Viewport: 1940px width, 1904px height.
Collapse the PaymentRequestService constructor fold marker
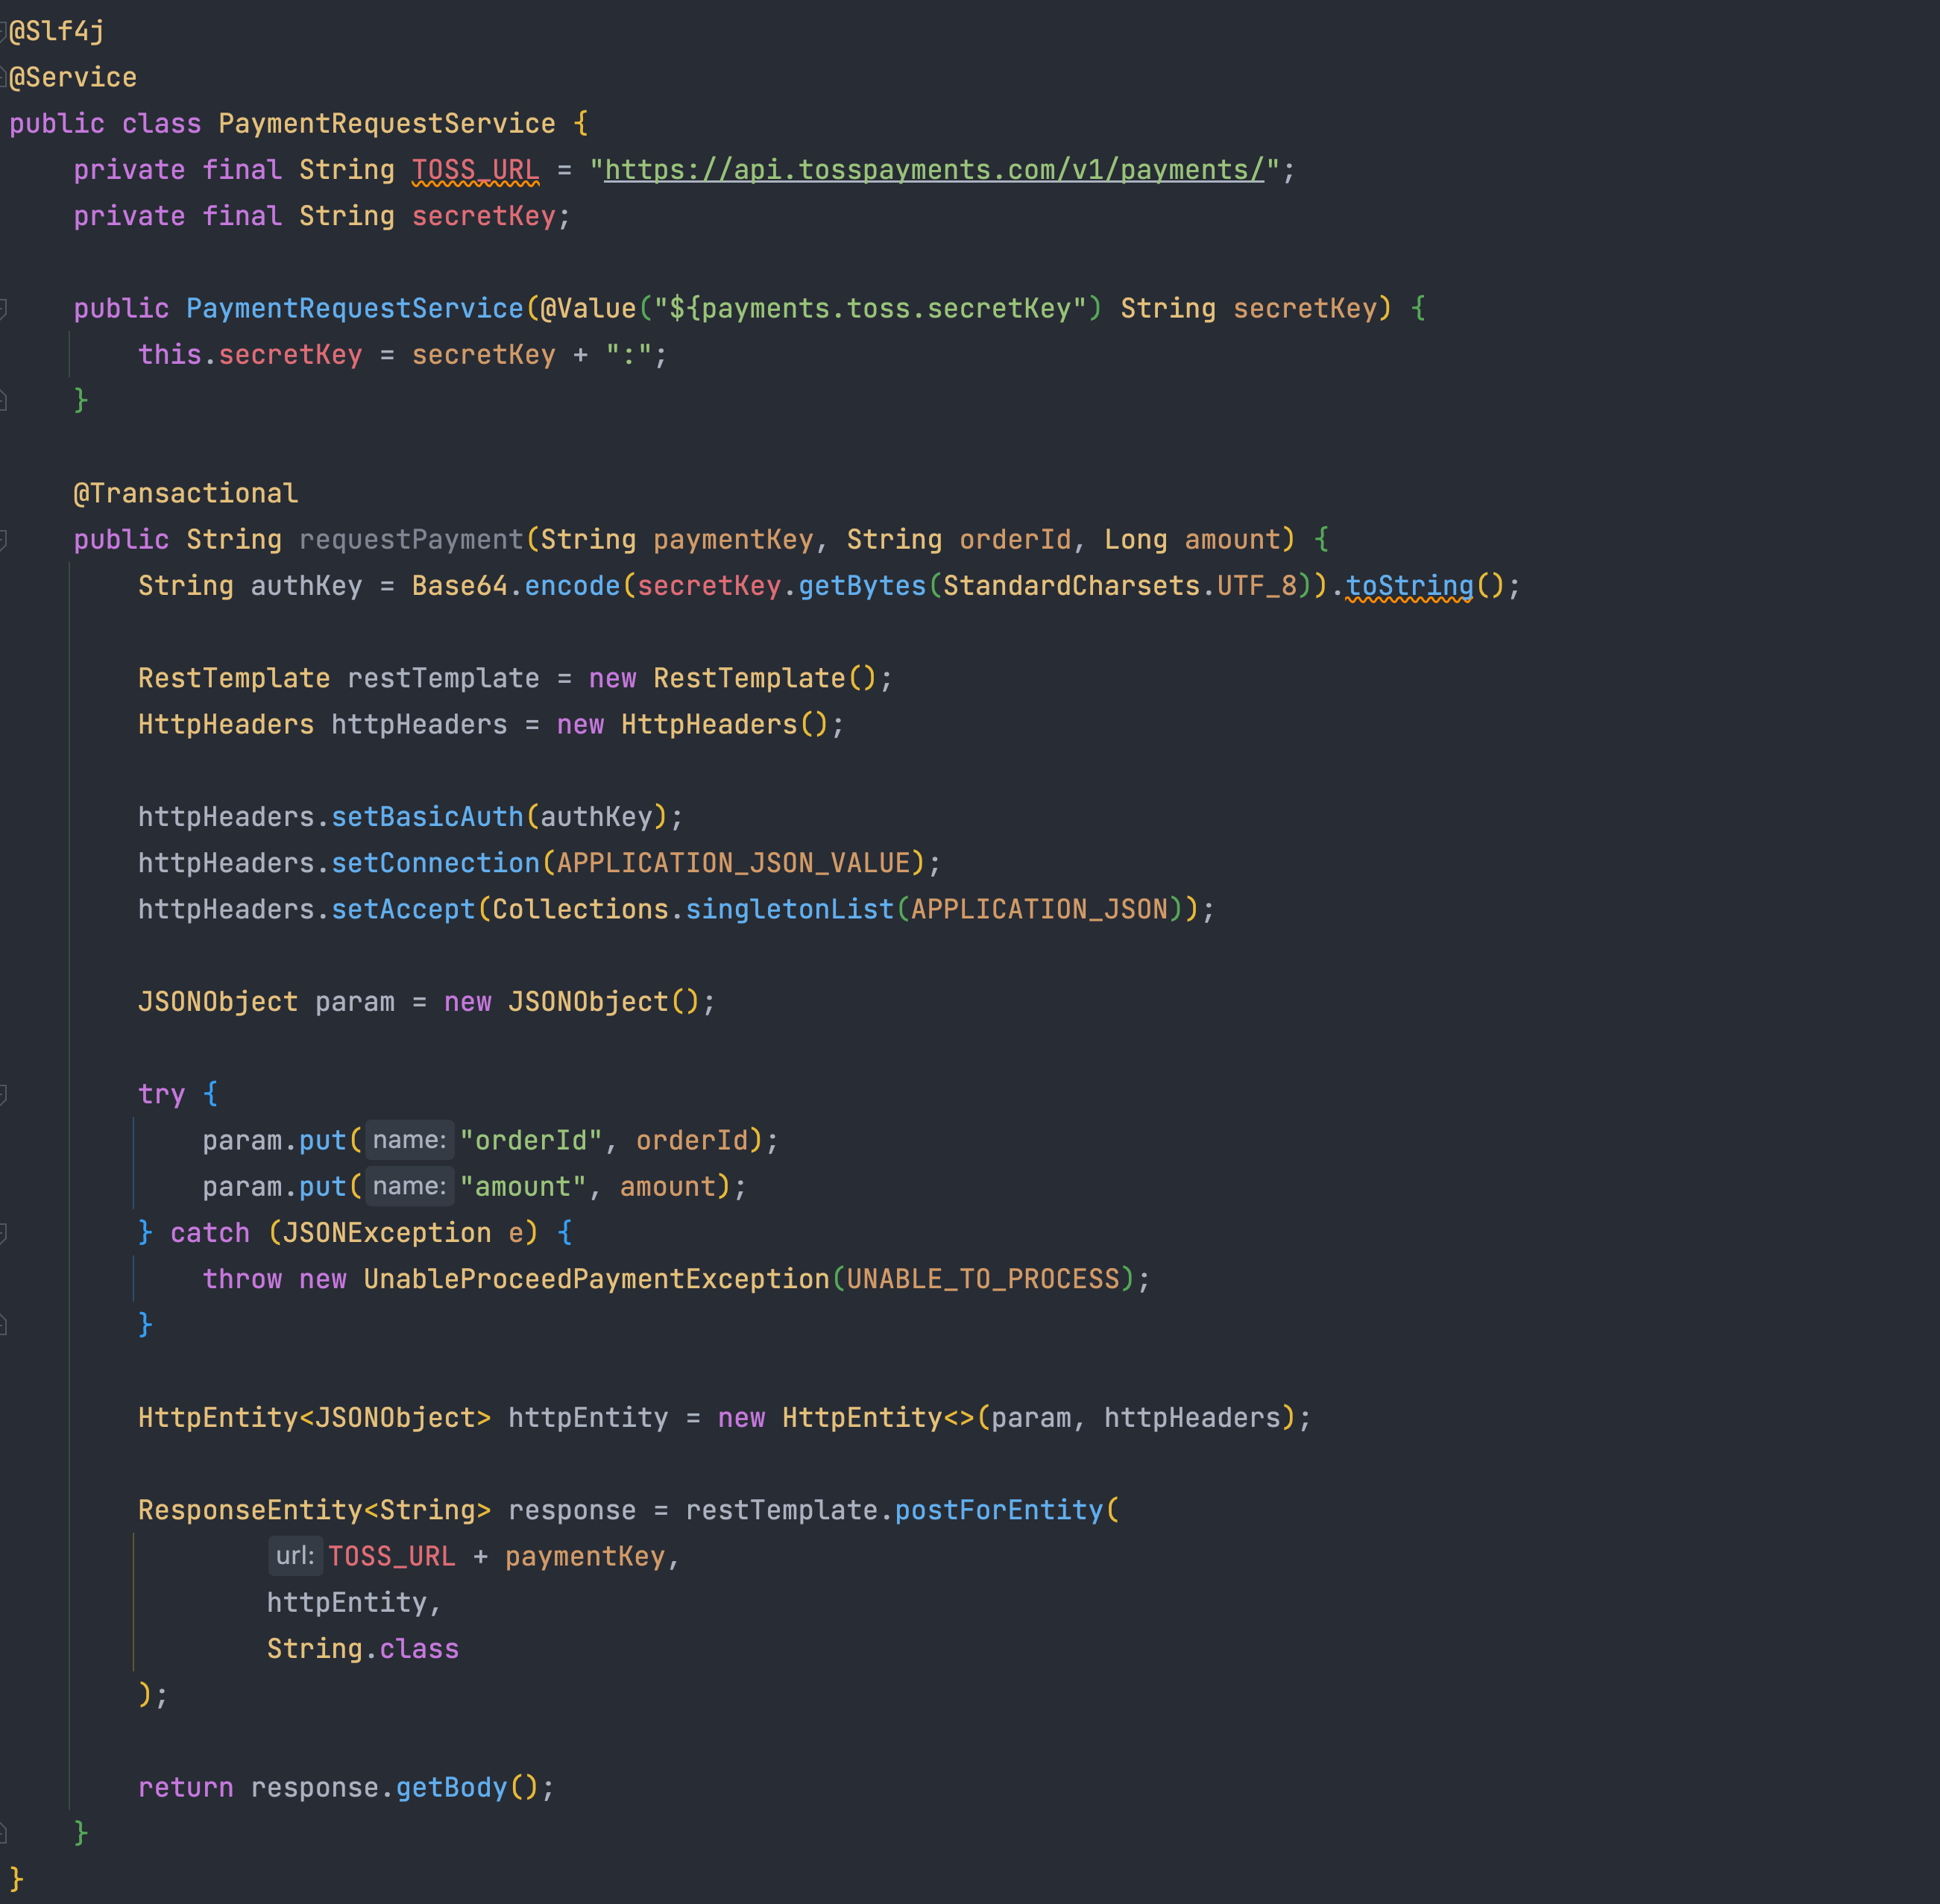point(3,309)
